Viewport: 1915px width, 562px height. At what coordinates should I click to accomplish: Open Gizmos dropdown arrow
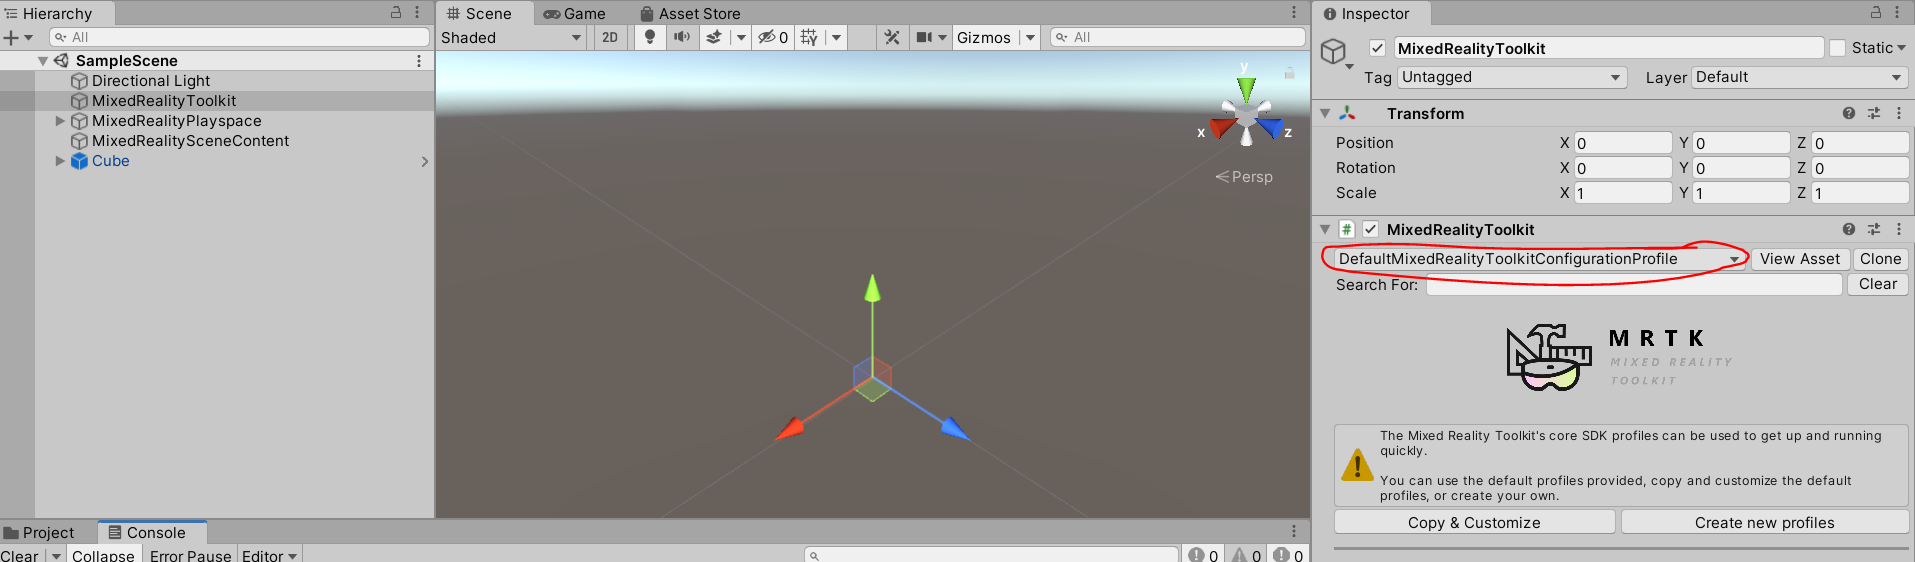point(1030,37)
